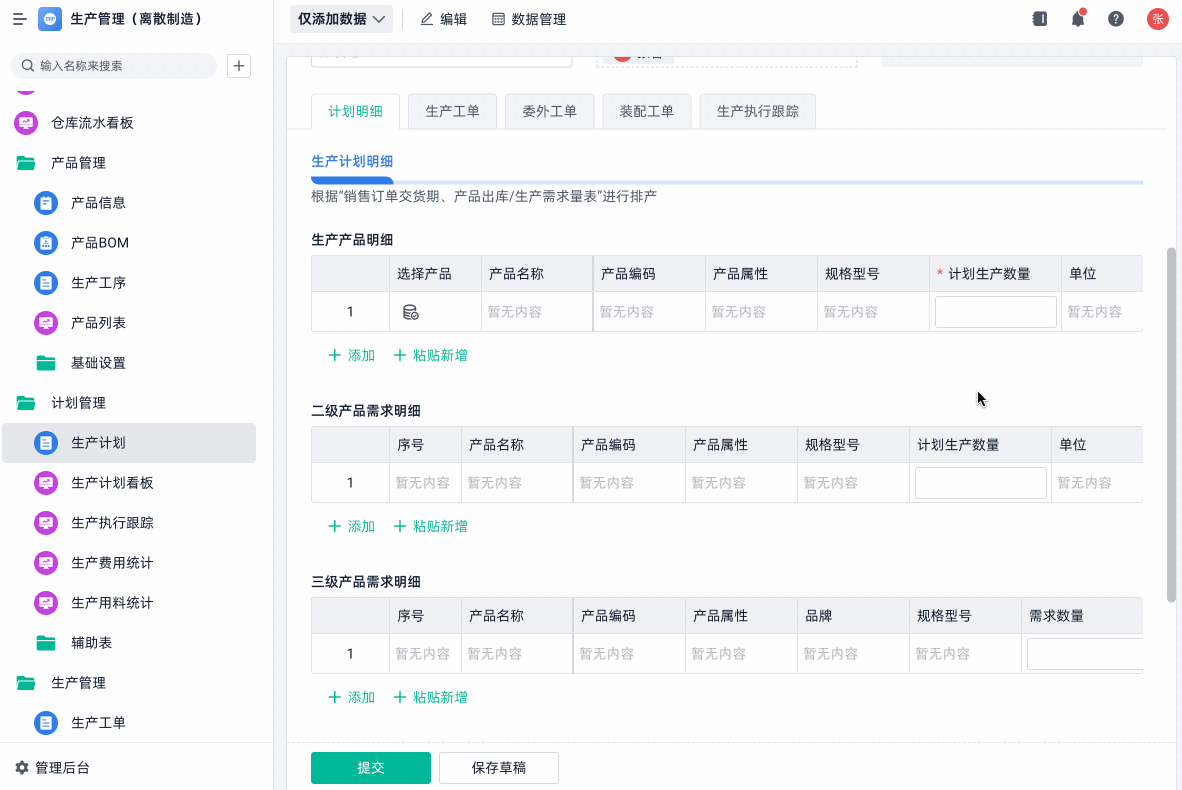
Task: Click 数据管理 in top toolbar
Action: point(529,19)
